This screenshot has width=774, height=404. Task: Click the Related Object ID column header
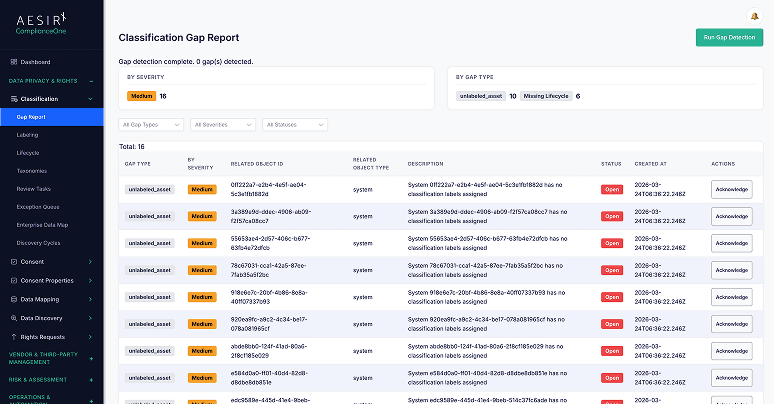coord(257,164)
